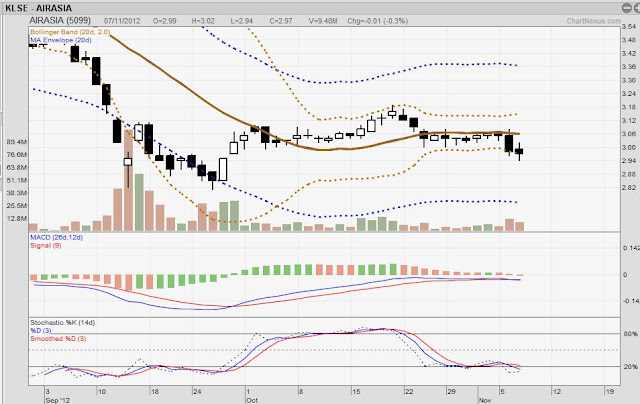Select the date 07/11/2012 in the header
Viewport: 640px width, 404px height.
(122, 21)
